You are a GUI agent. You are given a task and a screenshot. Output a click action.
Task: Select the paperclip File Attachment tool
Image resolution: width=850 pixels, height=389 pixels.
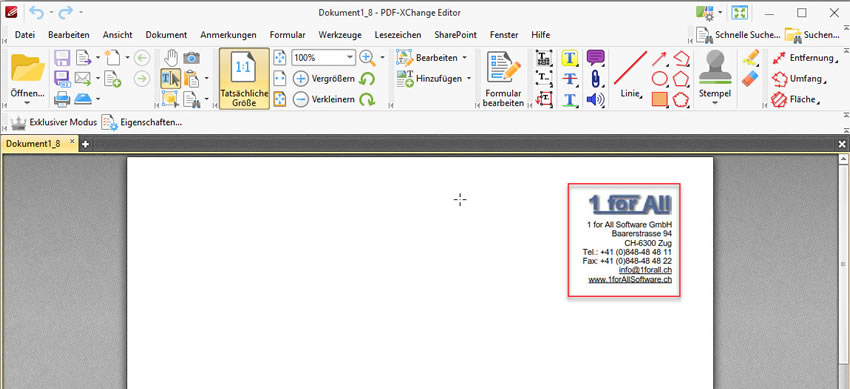coord(595,79)
